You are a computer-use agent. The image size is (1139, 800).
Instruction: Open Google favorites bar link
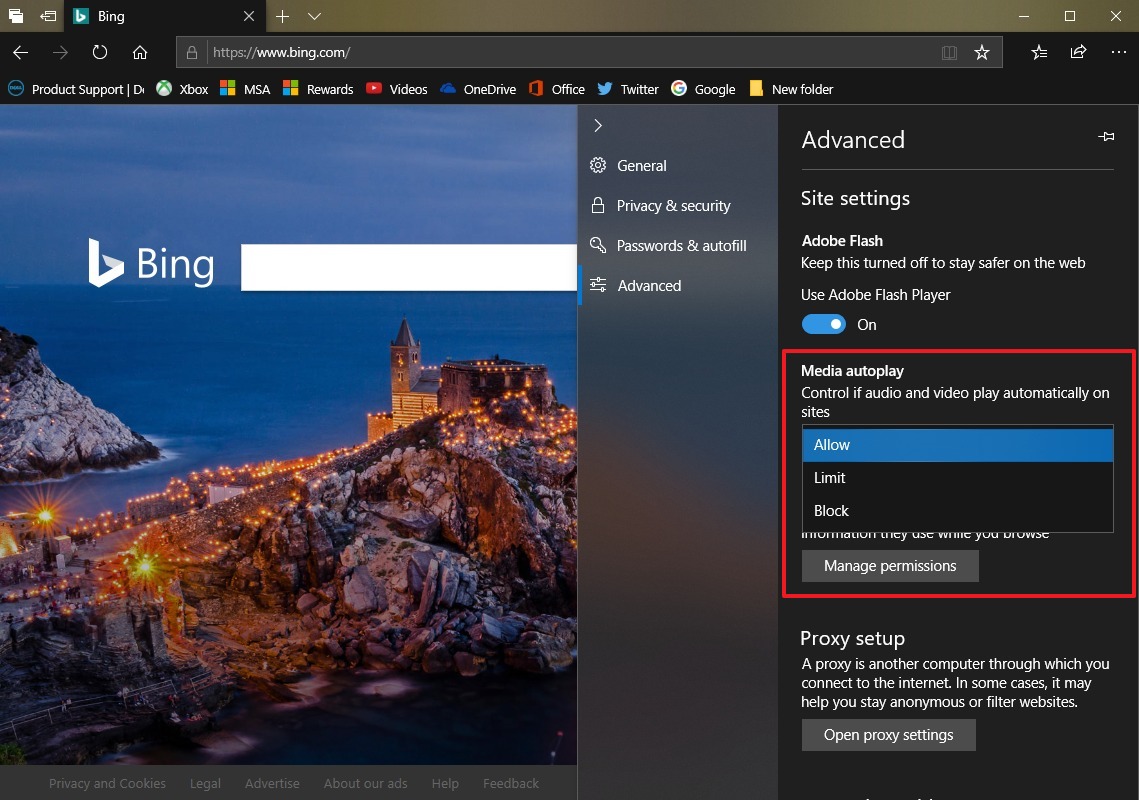point(703,89)
